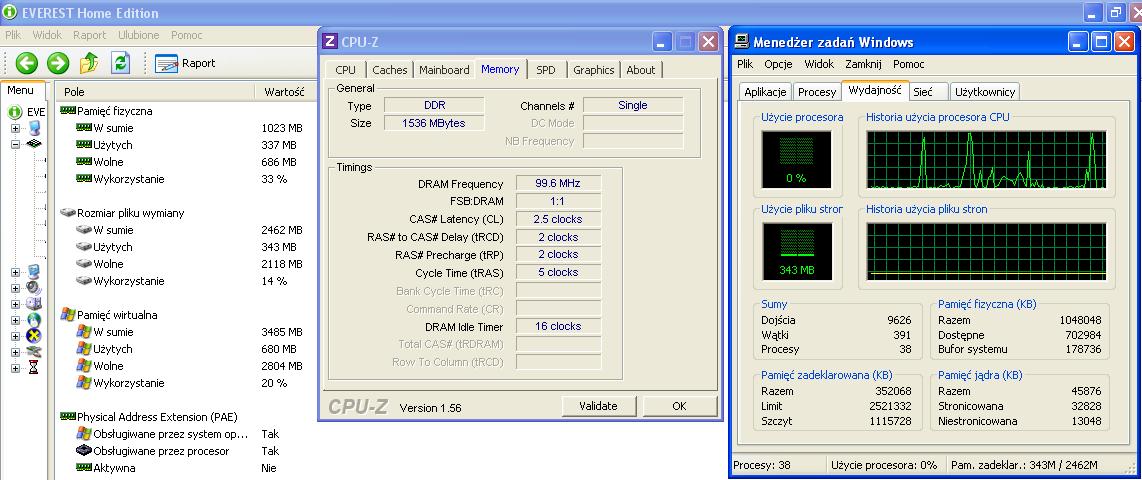The image size is (1142, 480).
Task: Click the OK button in CPU-Z
Action: point(680,406)
